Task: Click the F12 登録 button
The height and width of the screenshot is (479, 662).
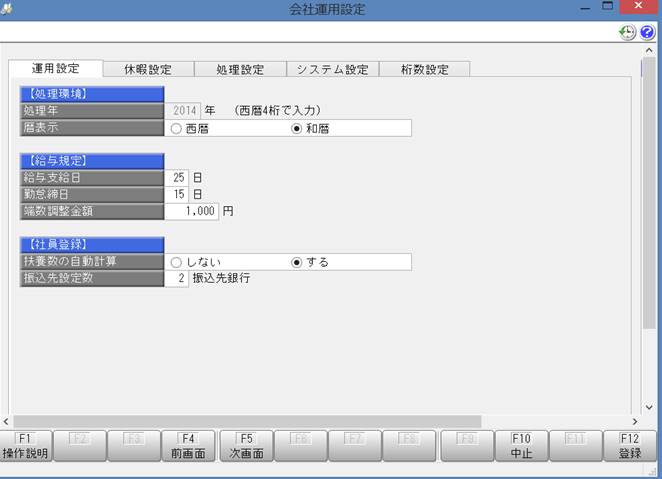Action: pyautogui.click(x=630, y=446)
